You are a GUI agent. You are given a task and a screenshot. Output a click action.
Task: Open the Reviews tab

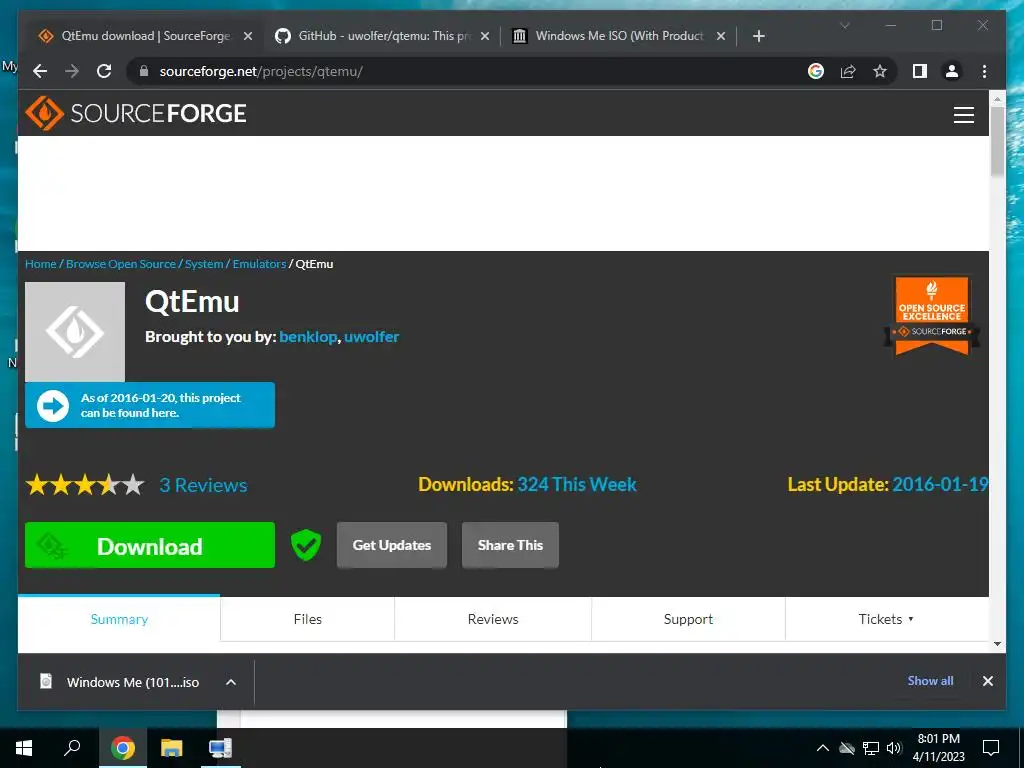click(493, 619)
